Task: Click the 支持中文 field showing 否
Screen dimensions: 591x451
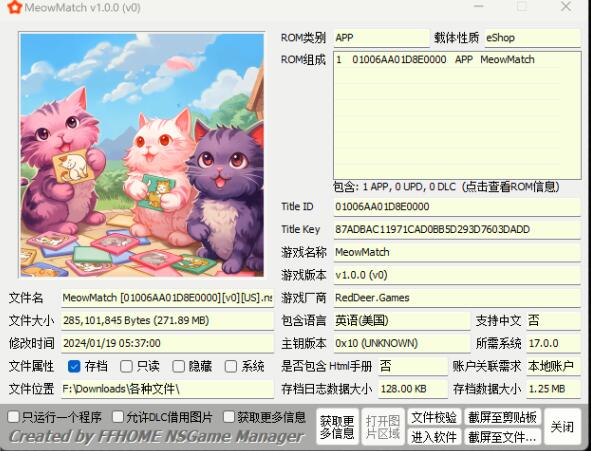Action: click(x=553, y=321)
